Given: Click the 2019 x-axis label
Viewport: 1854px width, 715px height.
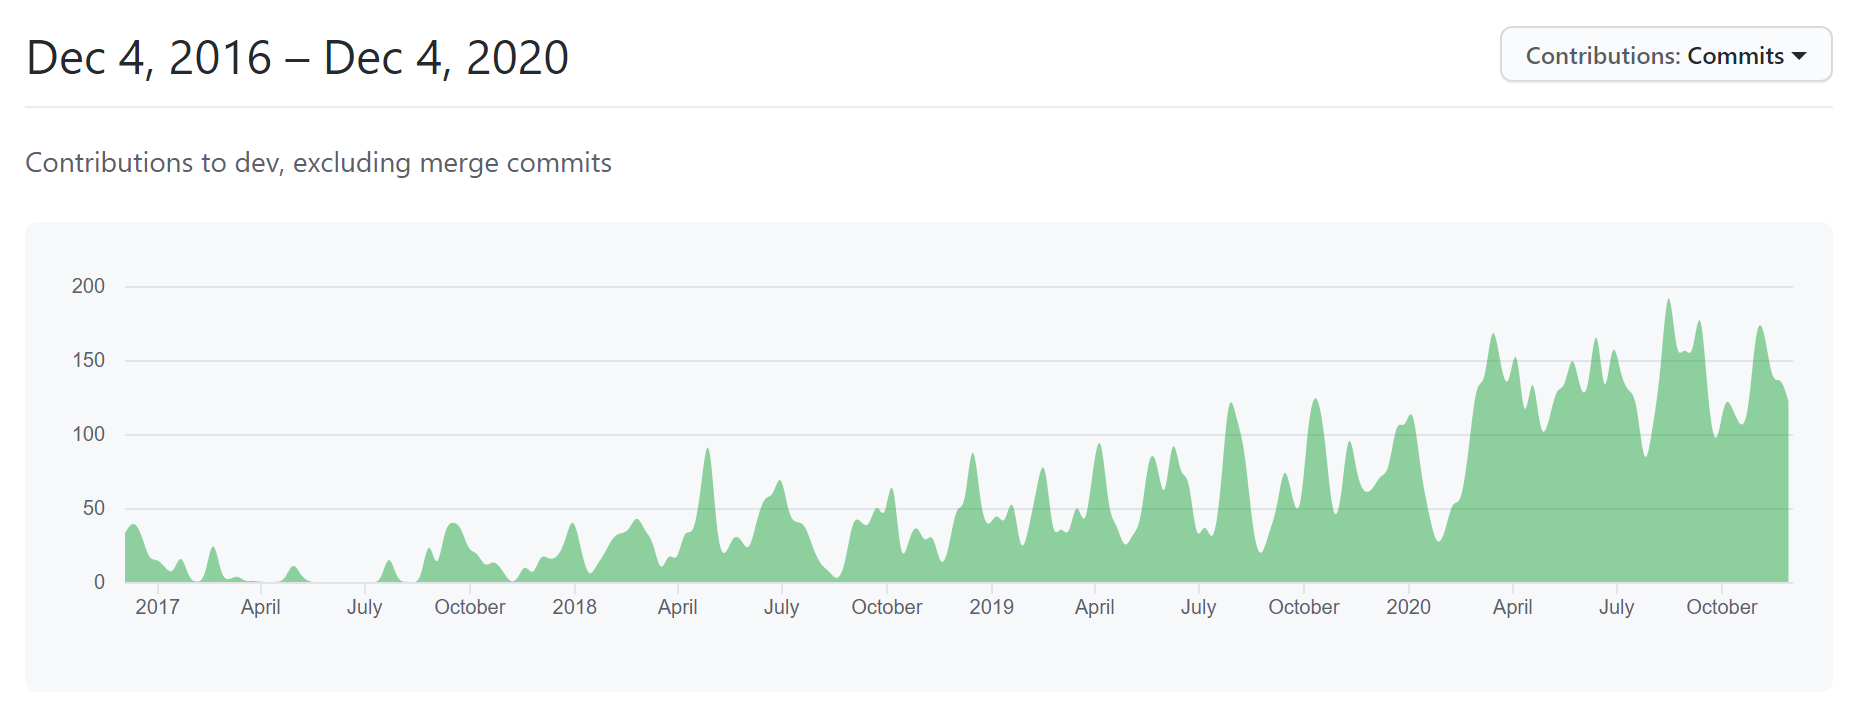Looking at the screenshot, I should pyautogui.click(x=991, y=607).
